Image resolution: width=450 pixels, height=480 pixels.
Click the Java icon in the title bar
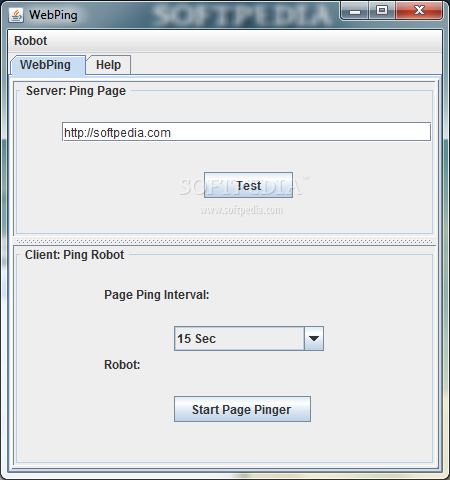(16, 15)
